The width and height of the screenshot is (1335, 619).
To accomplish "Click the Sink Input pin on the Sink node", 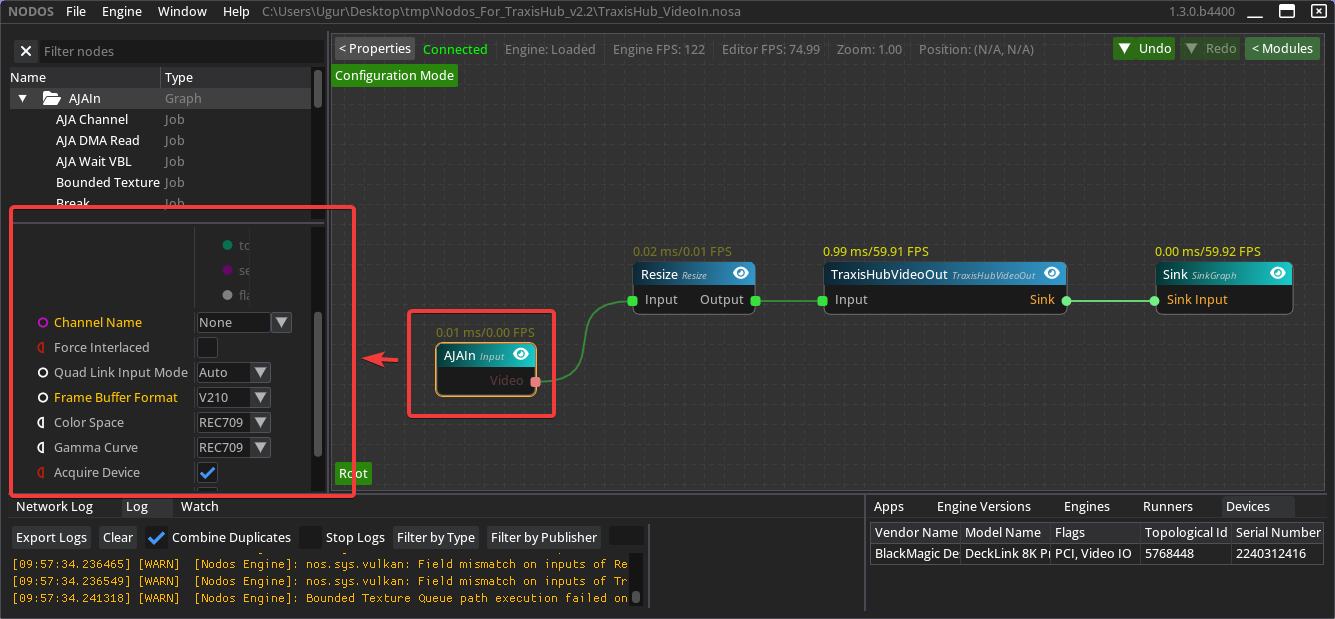I will 1155,300.
